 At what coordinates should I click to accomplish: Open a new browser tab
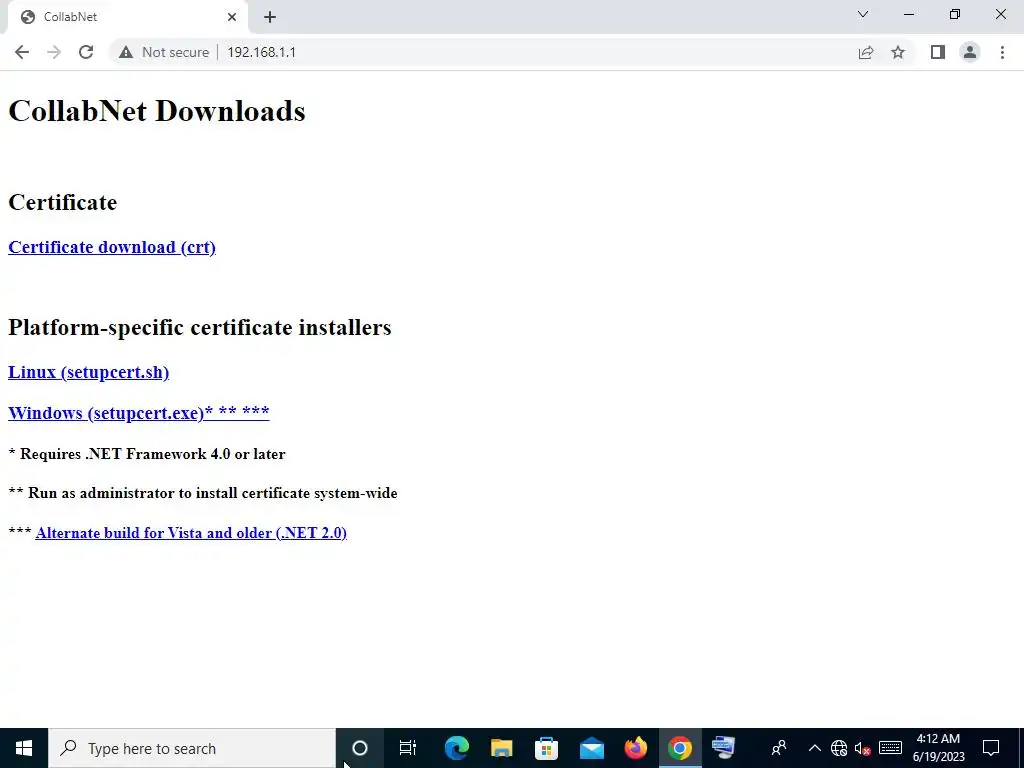click(270, 17)
